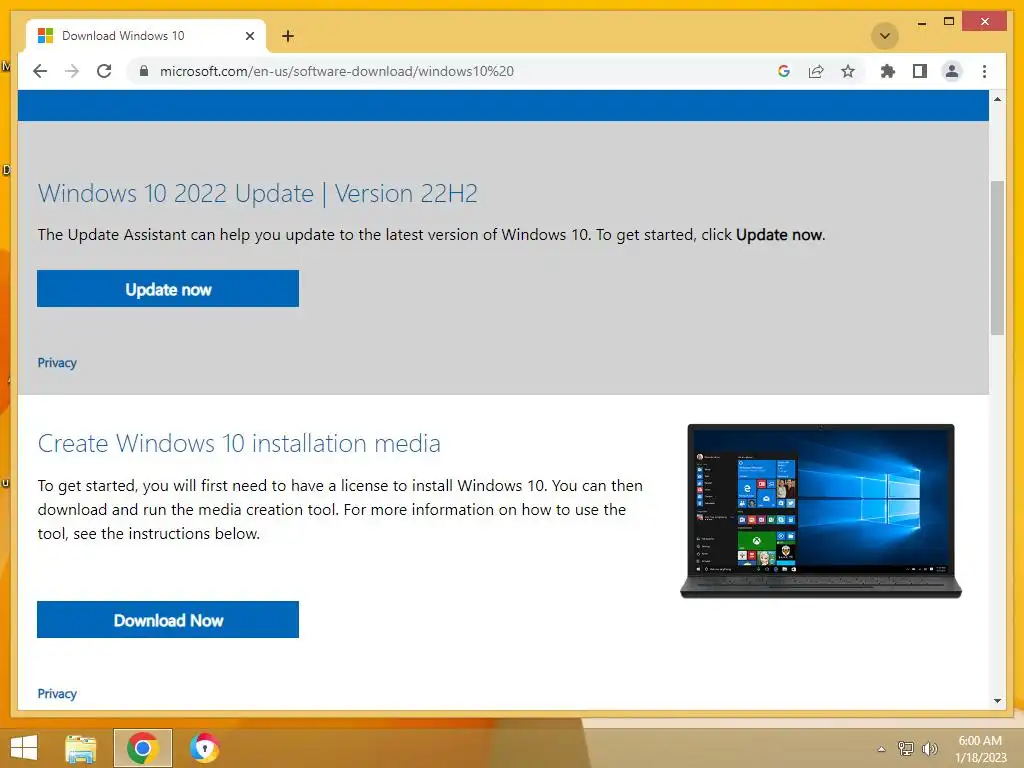Image resolution: width=1024 pixels, height=768 pixels.
Task: Click the Update now button
Action: point(168,289)
